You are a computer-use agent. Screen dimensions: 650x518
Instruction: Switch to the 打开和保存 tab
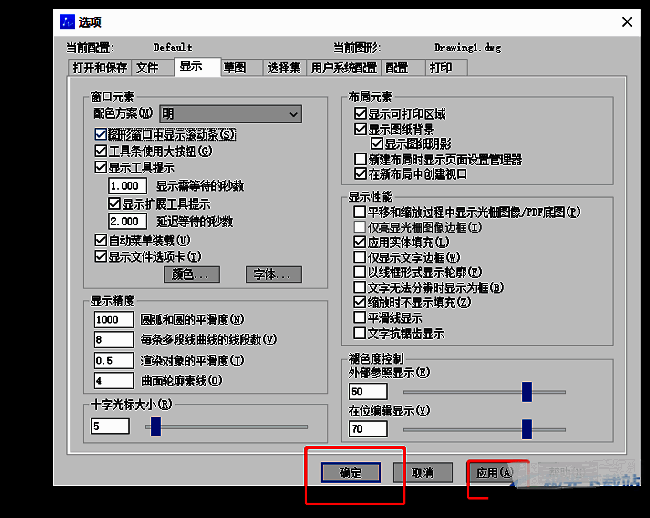pyautogui.click(x=99, y=68)
